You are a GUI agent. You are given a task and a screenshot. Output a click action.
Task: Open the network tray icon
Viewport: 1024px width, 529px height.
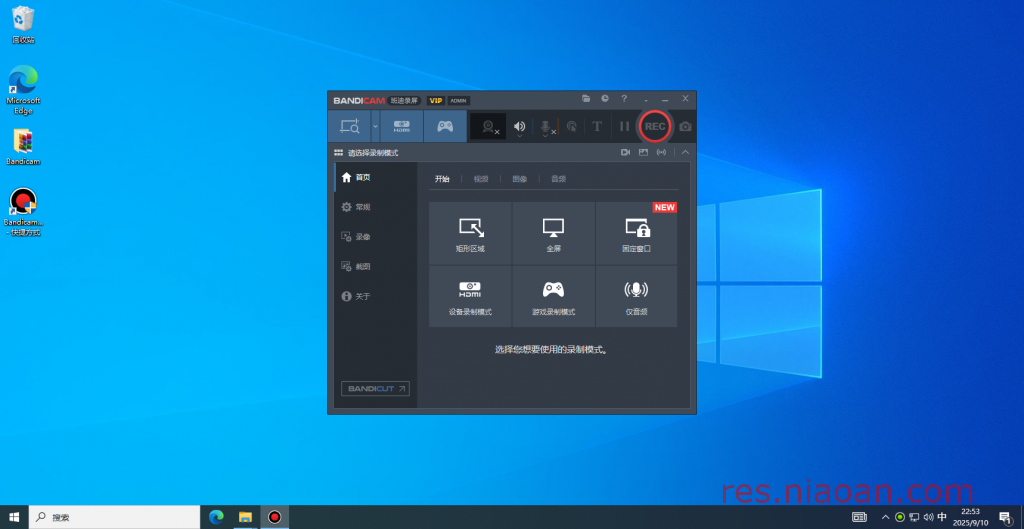pyautogui.click(x=914, y=517)
